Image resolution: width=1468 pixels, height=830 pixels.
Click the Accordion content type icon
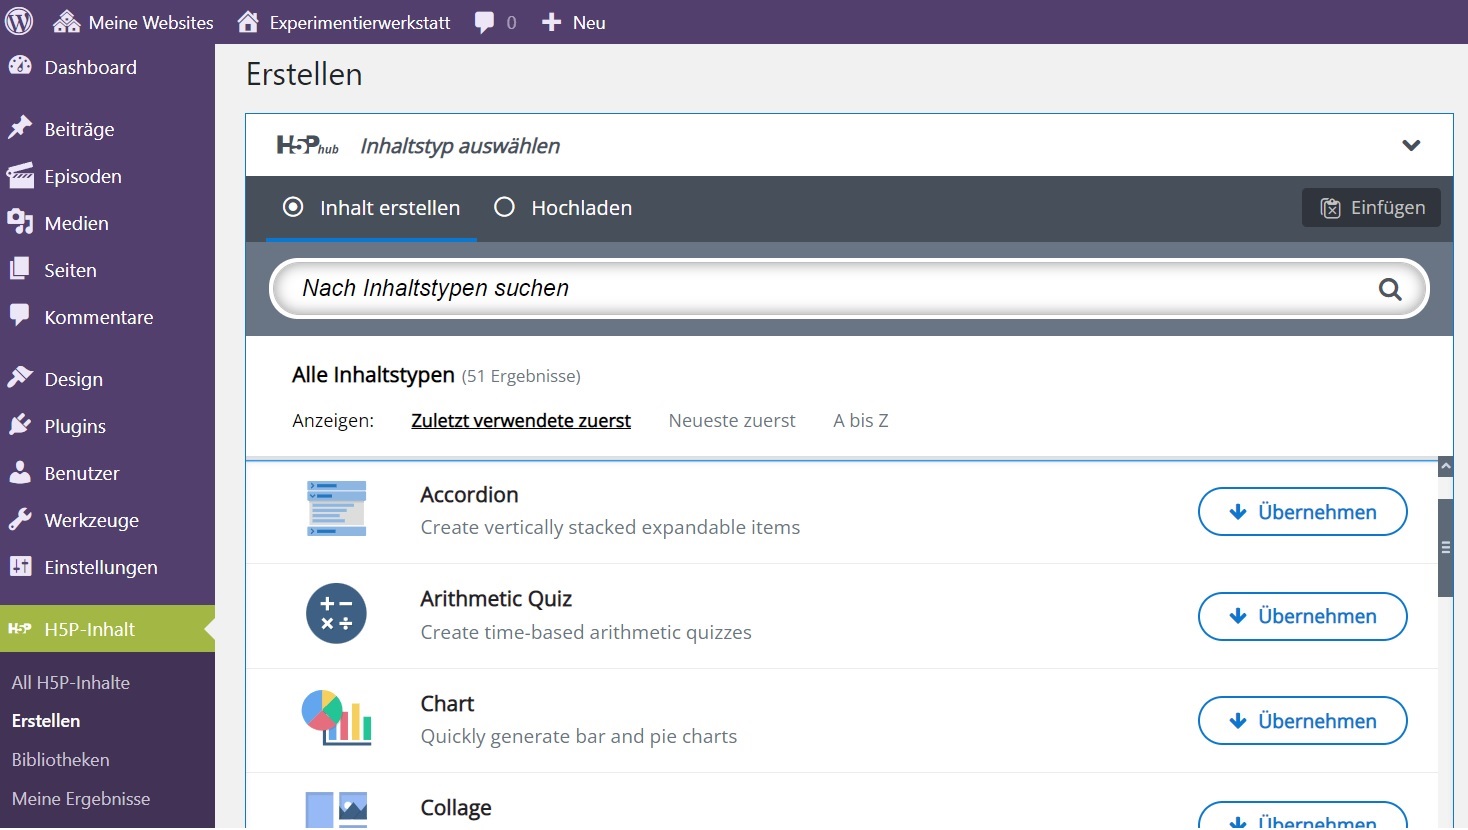coord(336,509)
